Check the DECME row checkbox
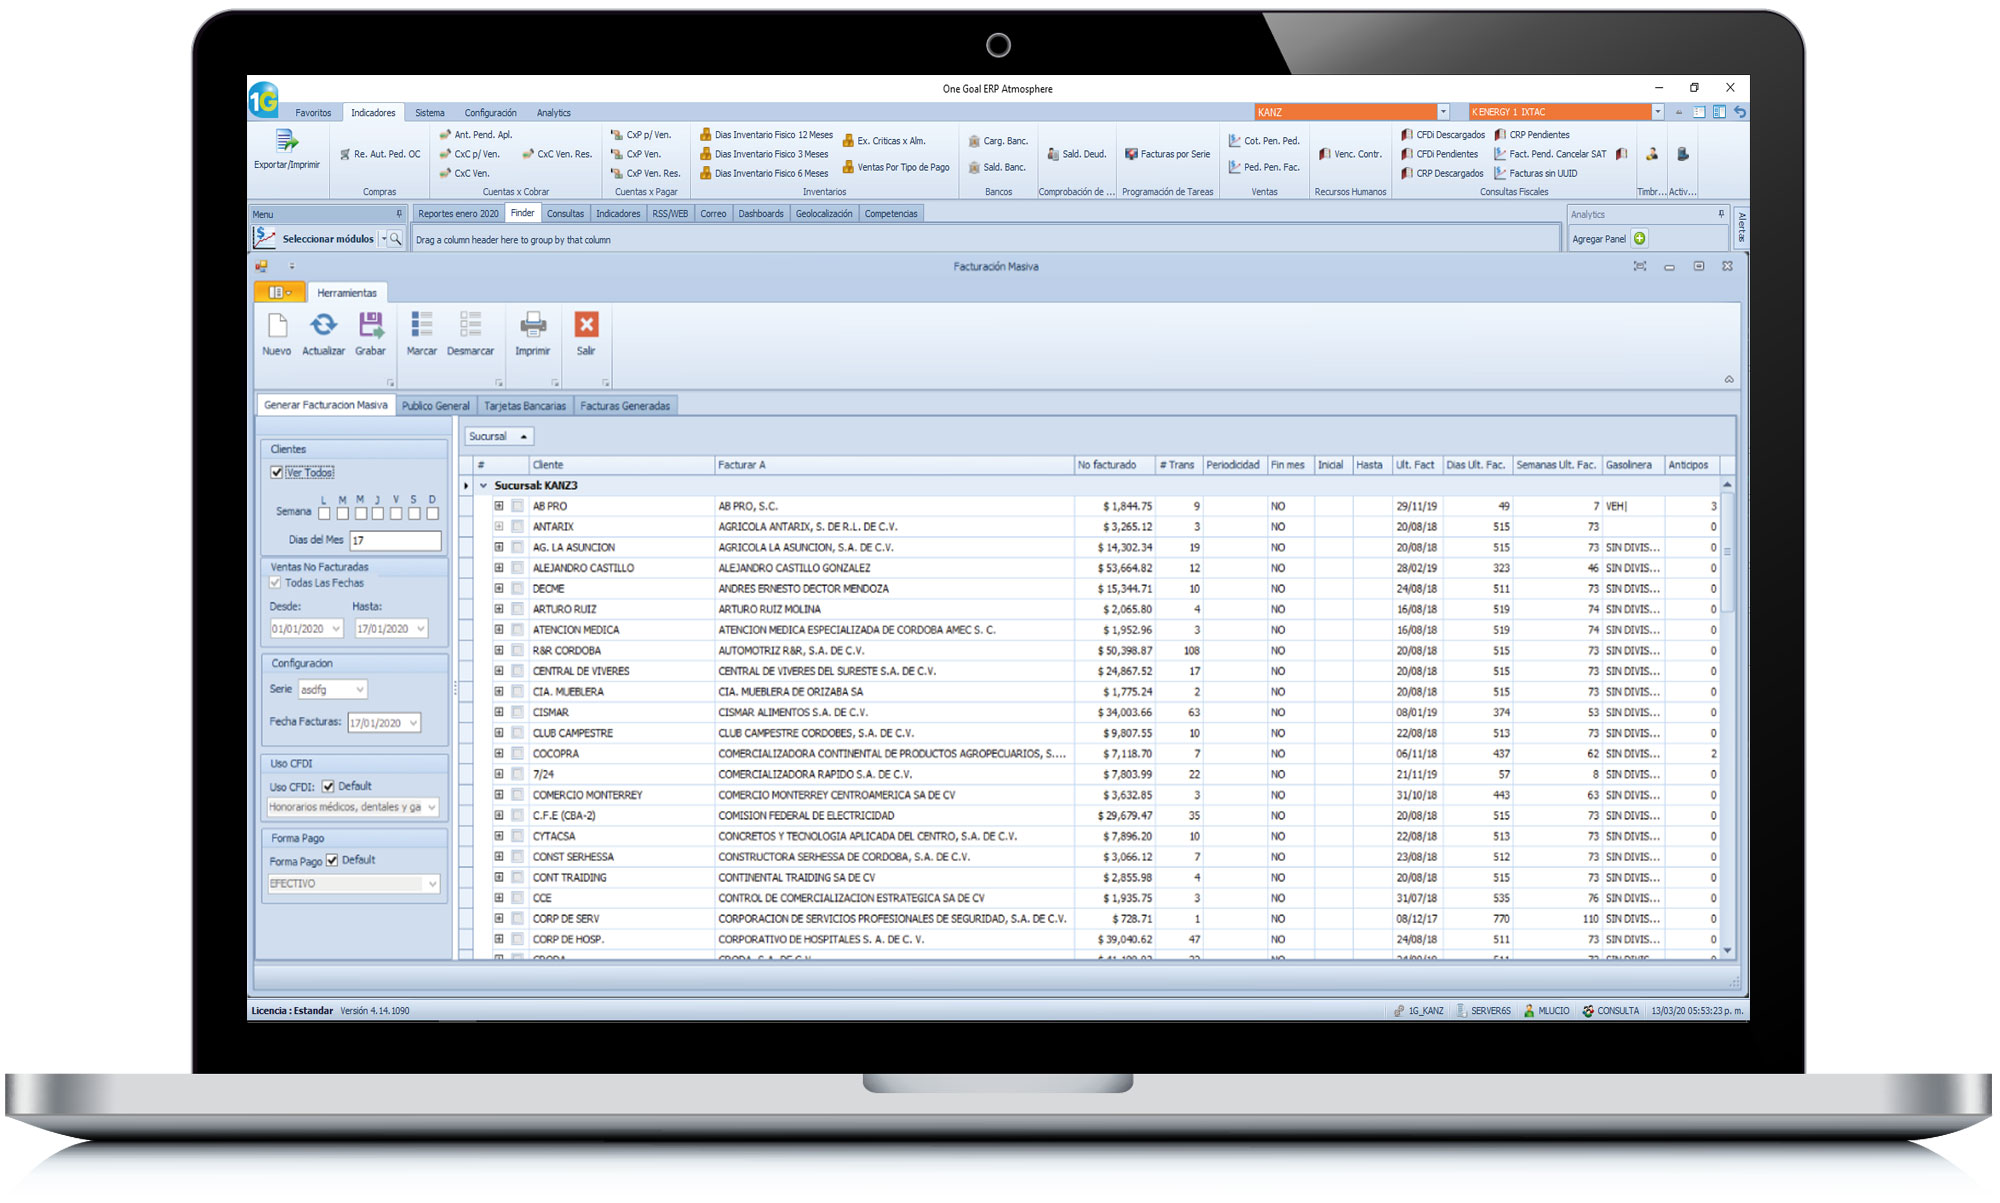The height and width of the screenshot is (1203, 2000). 517,589
